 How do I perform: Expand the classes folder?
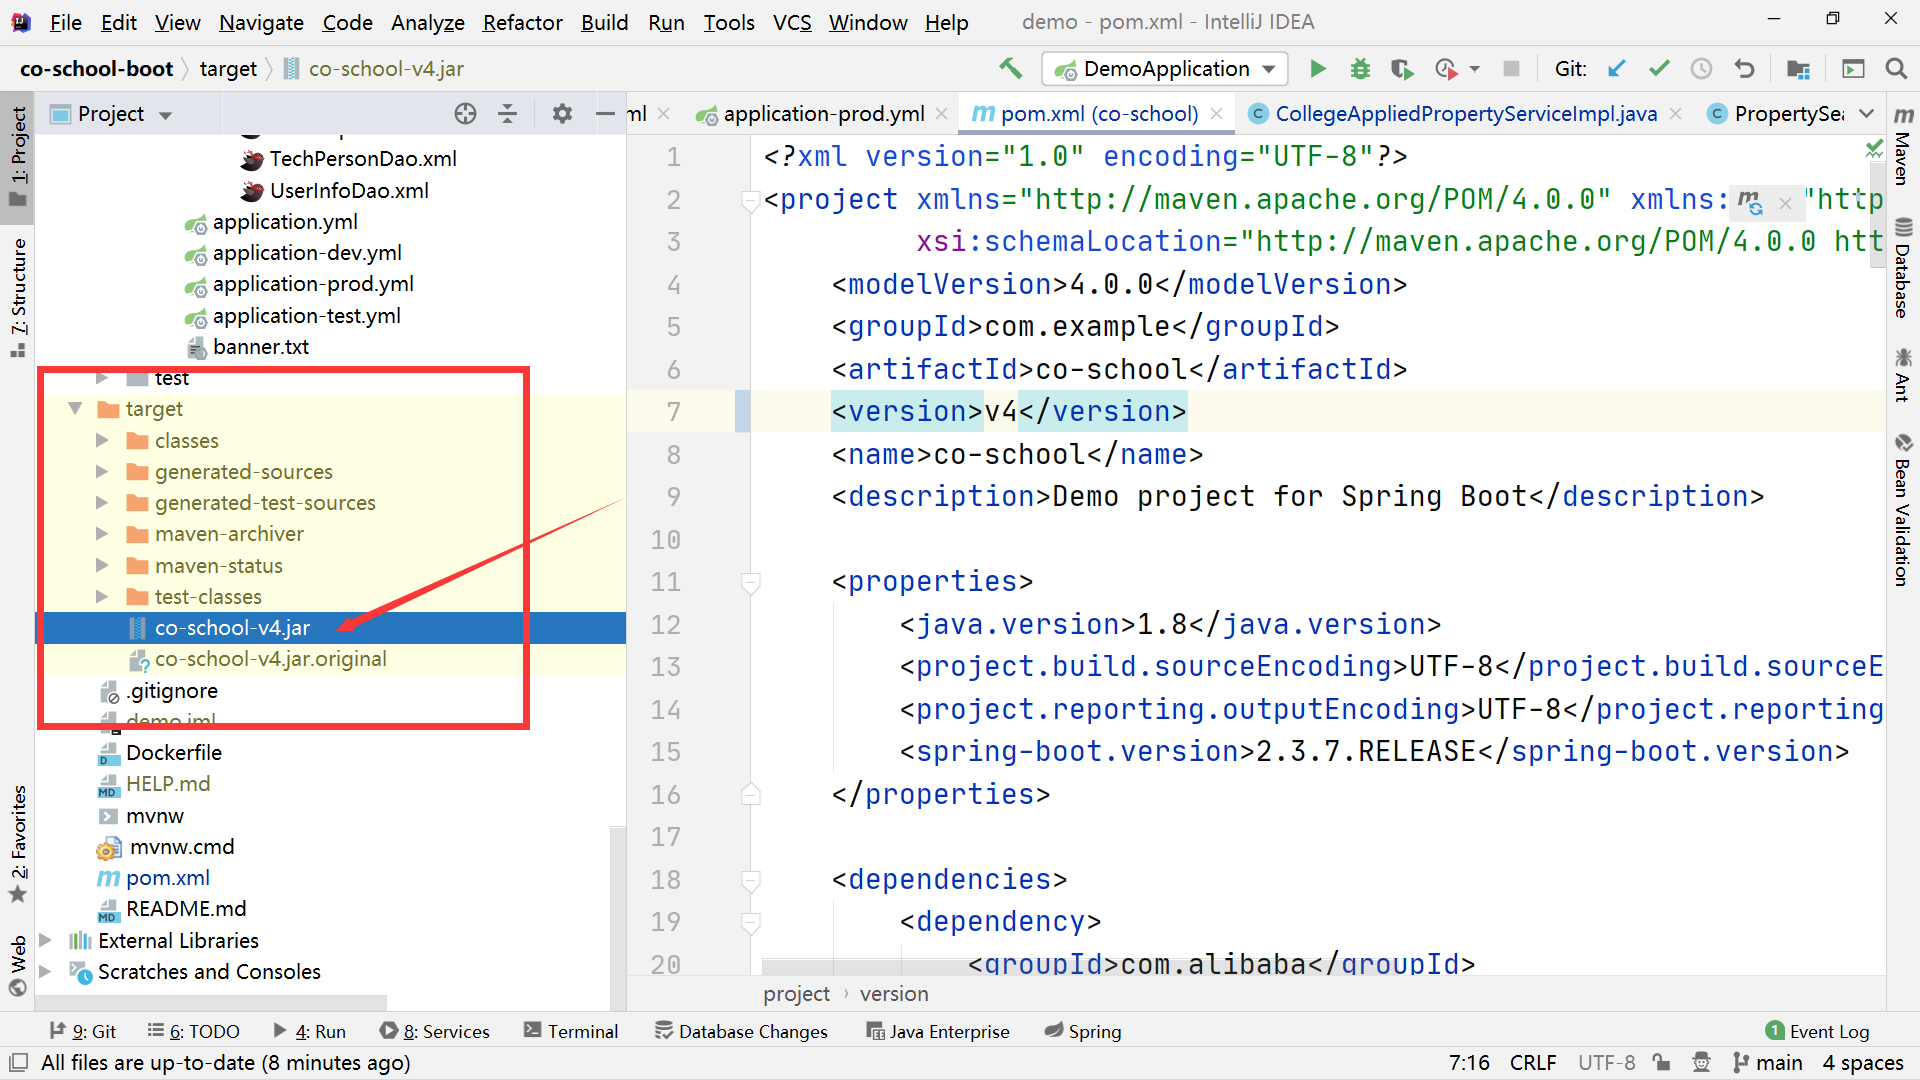101,440
